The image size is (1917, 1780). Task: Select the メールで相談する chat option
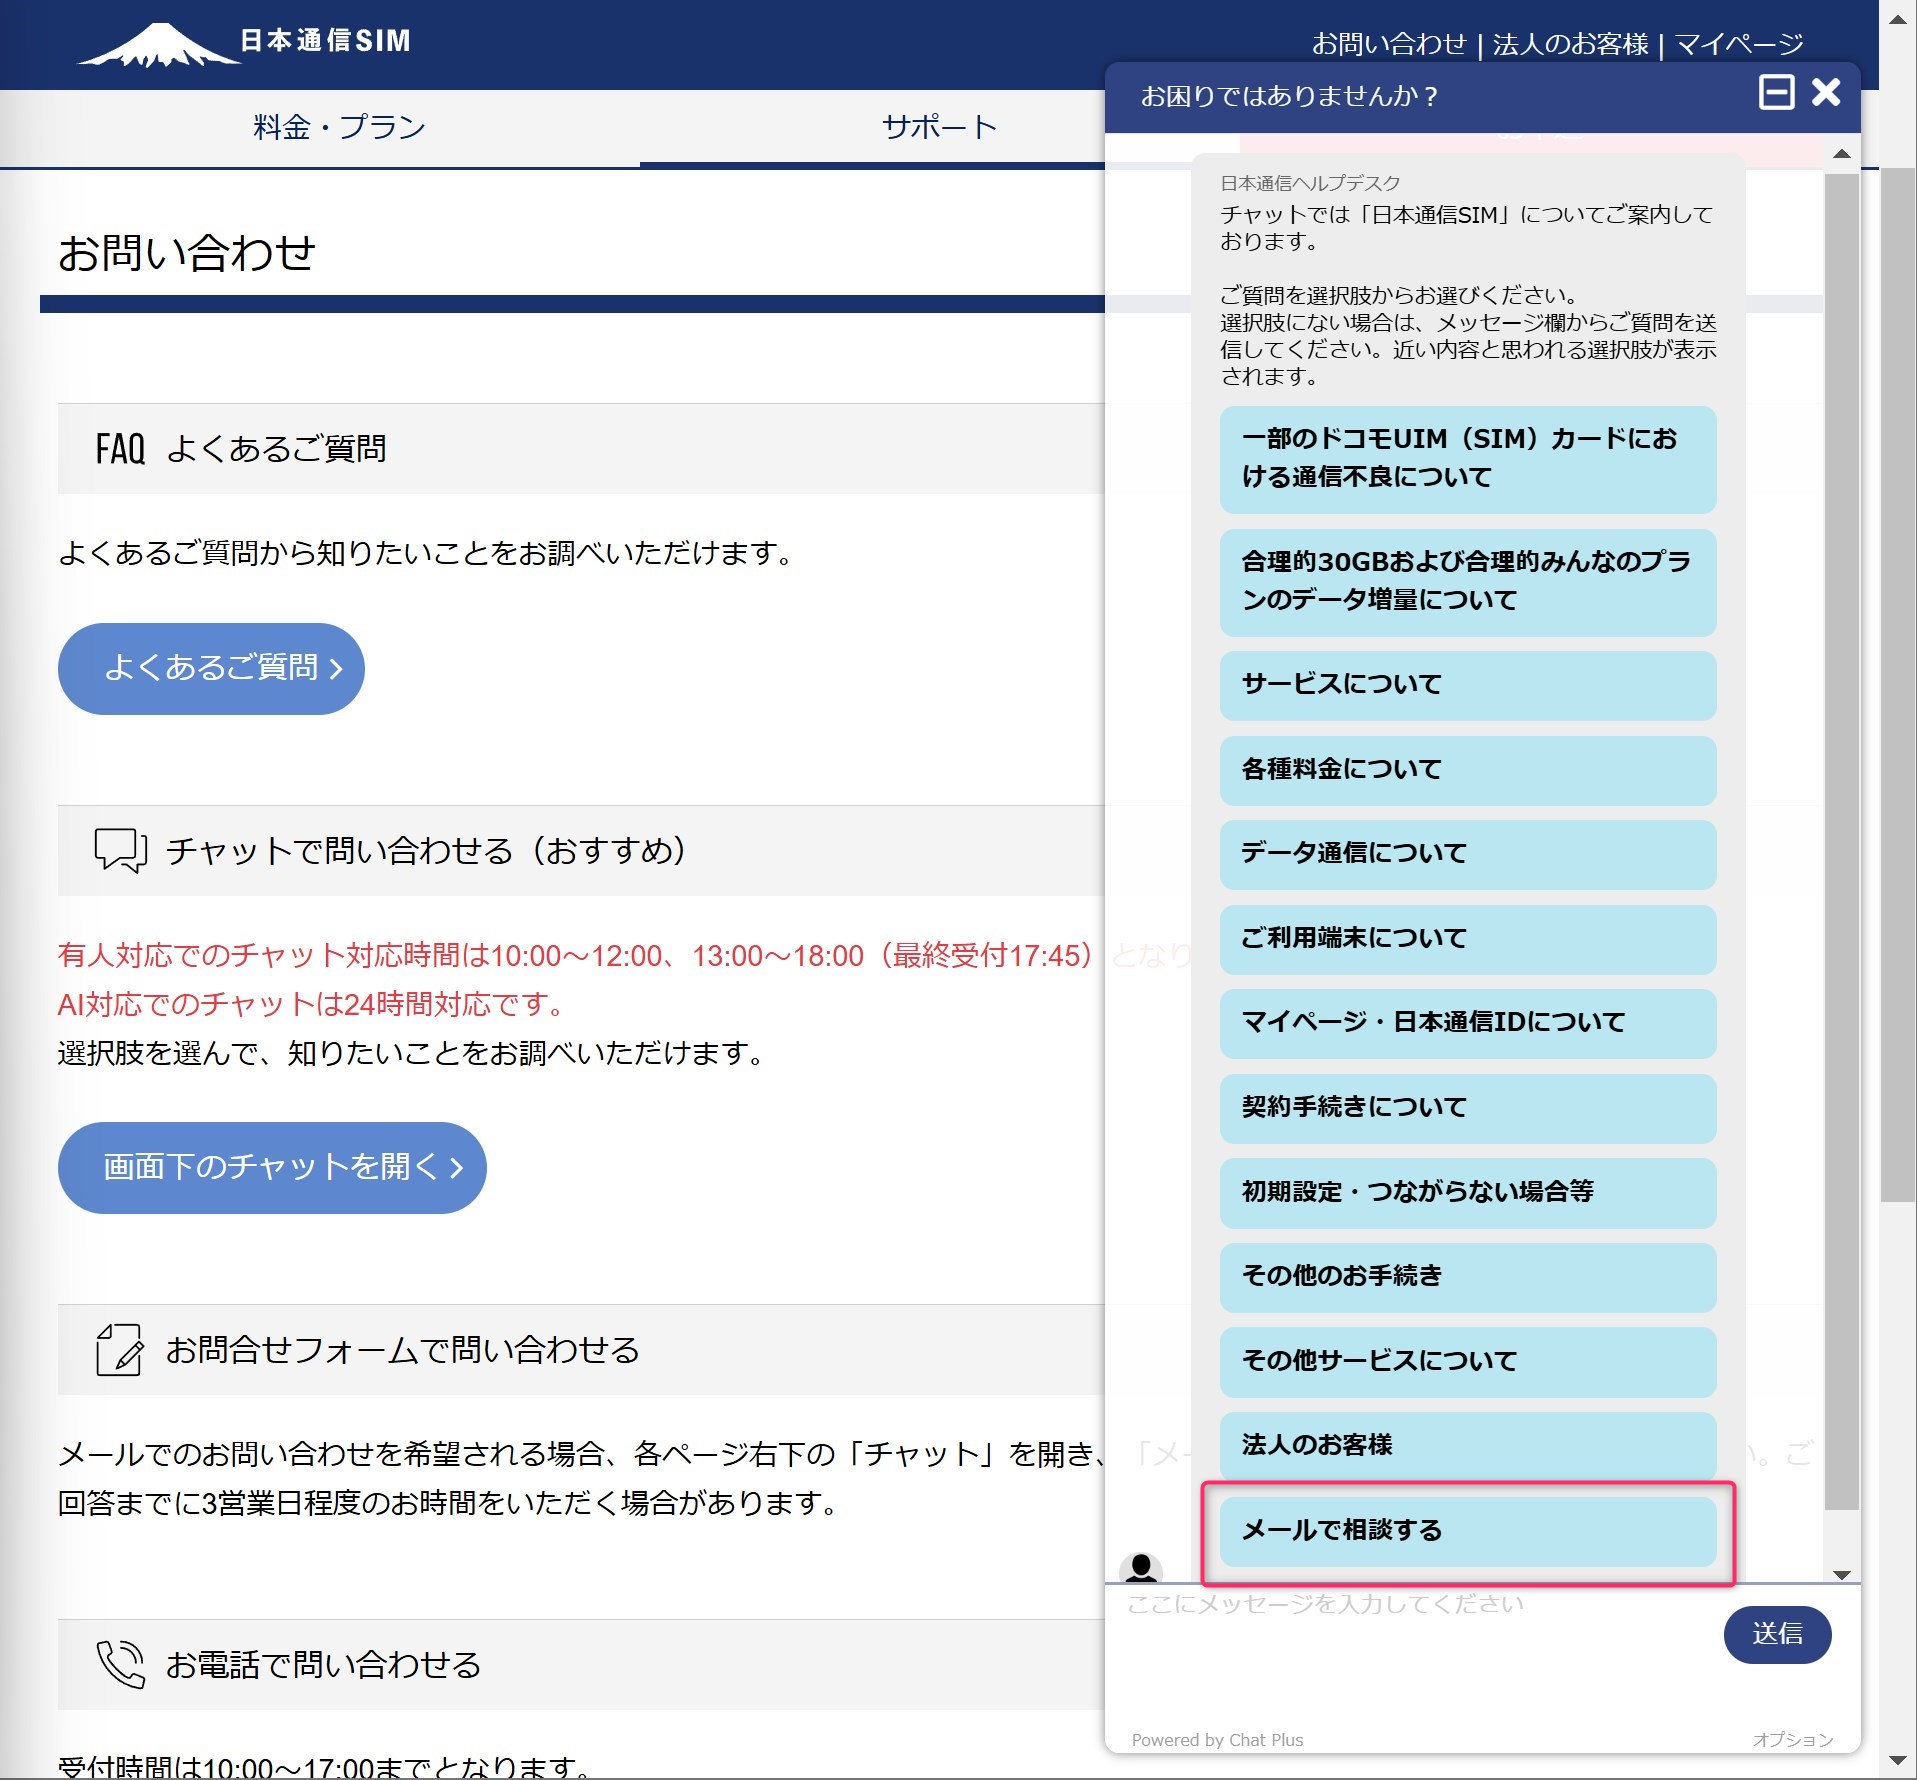tap(1468, 1531)
